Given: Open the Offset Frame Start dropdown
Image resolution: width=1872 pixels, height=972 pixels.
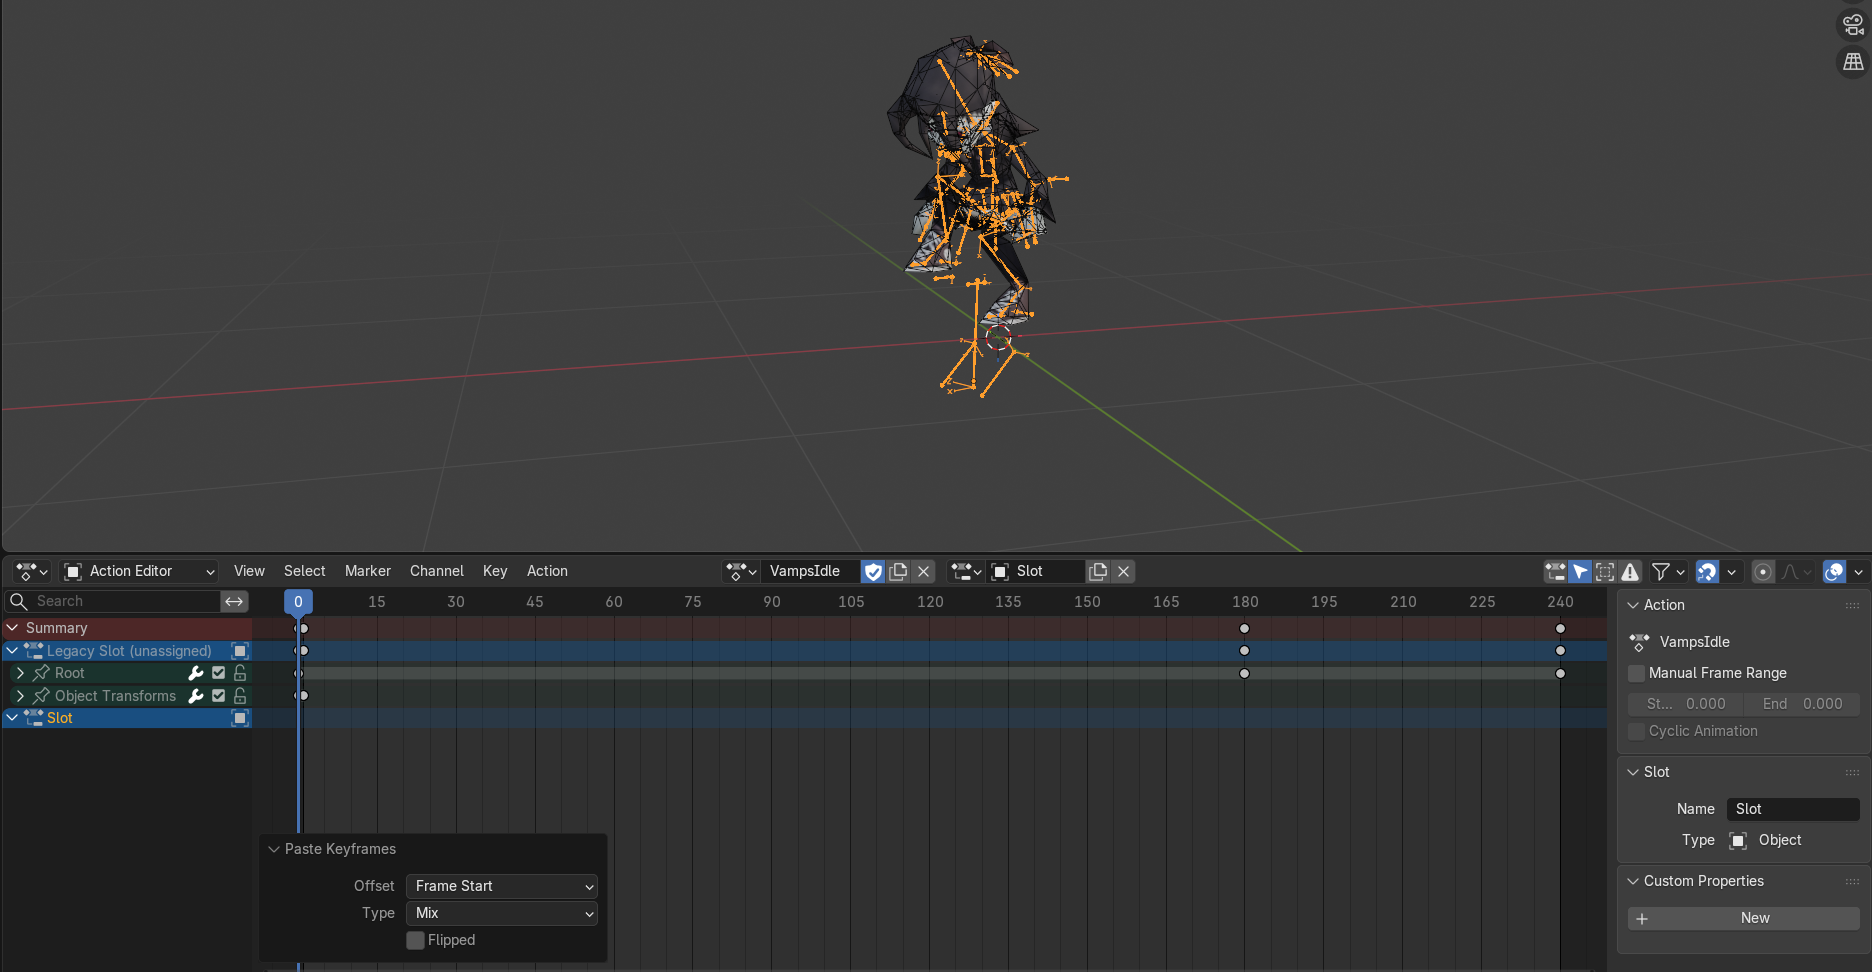Looking at the screenshot, I should (x=501, y=887).
